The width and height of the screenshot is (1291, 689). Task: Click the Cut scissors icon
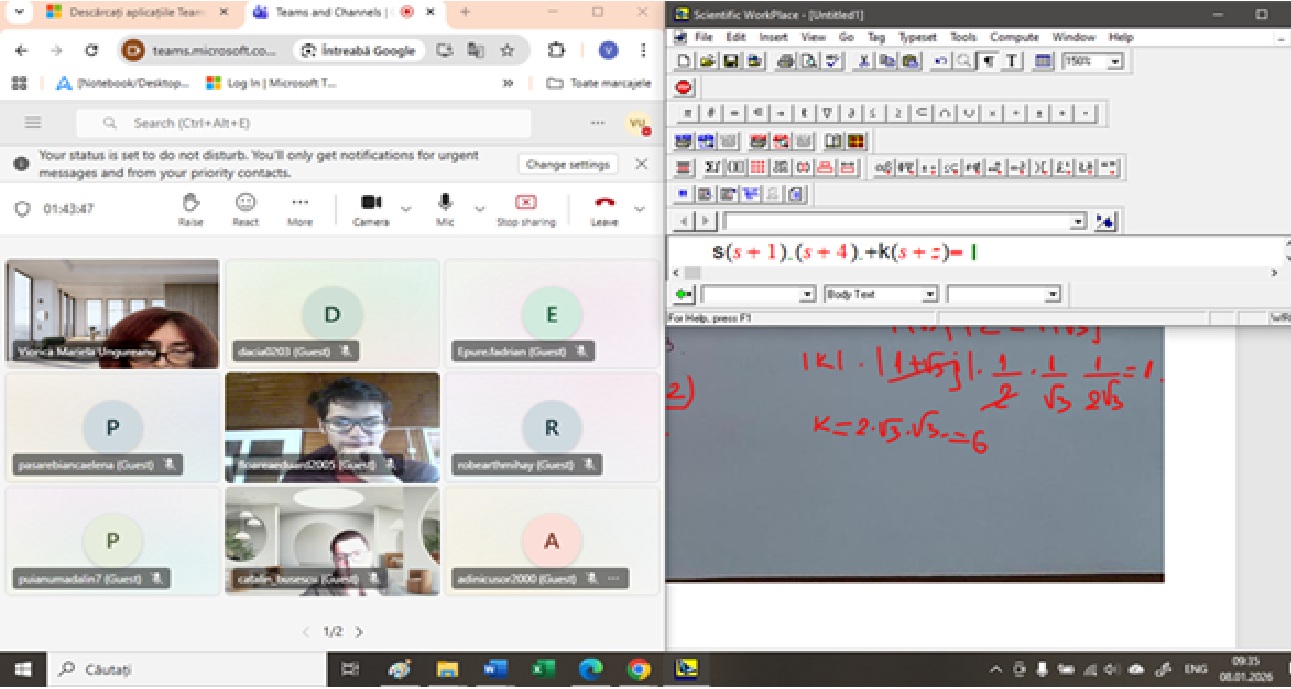[863, 62]
